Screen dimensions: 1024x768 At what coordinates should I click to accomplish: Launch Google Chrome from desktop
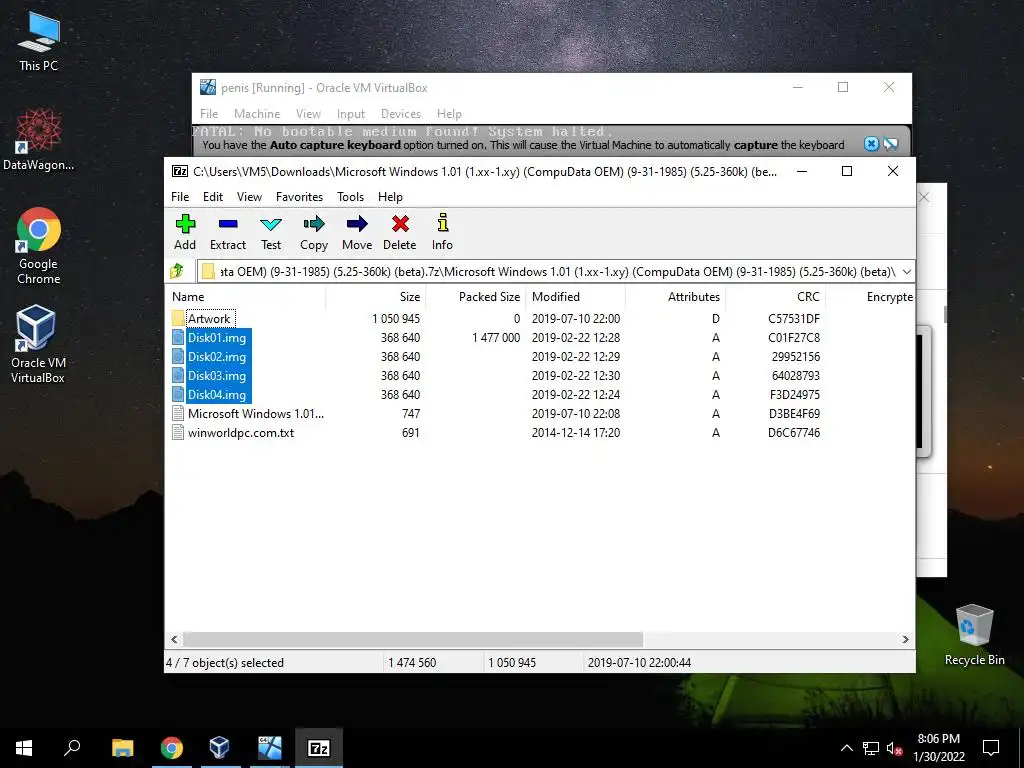click(x=39, y=246)
